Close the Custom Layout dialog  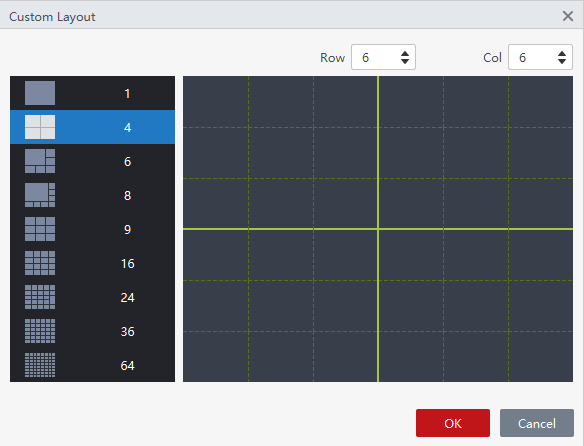(x=568, y=16)
